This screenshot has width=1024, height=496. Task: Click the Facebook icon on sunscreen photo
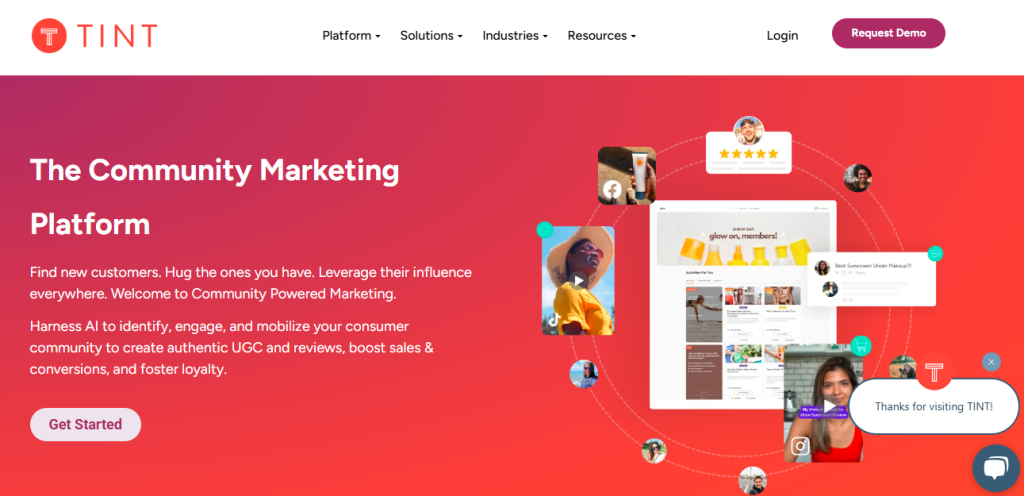[612, 189]
